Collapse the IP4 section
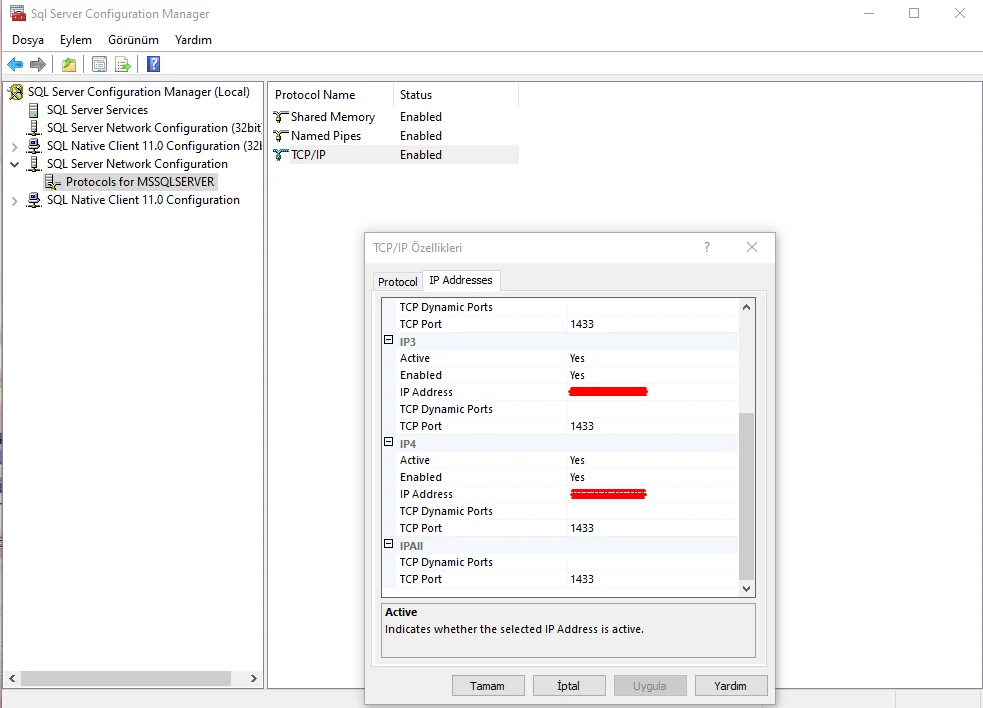This screenshot has height=708, width=983. tap(388, 442)
